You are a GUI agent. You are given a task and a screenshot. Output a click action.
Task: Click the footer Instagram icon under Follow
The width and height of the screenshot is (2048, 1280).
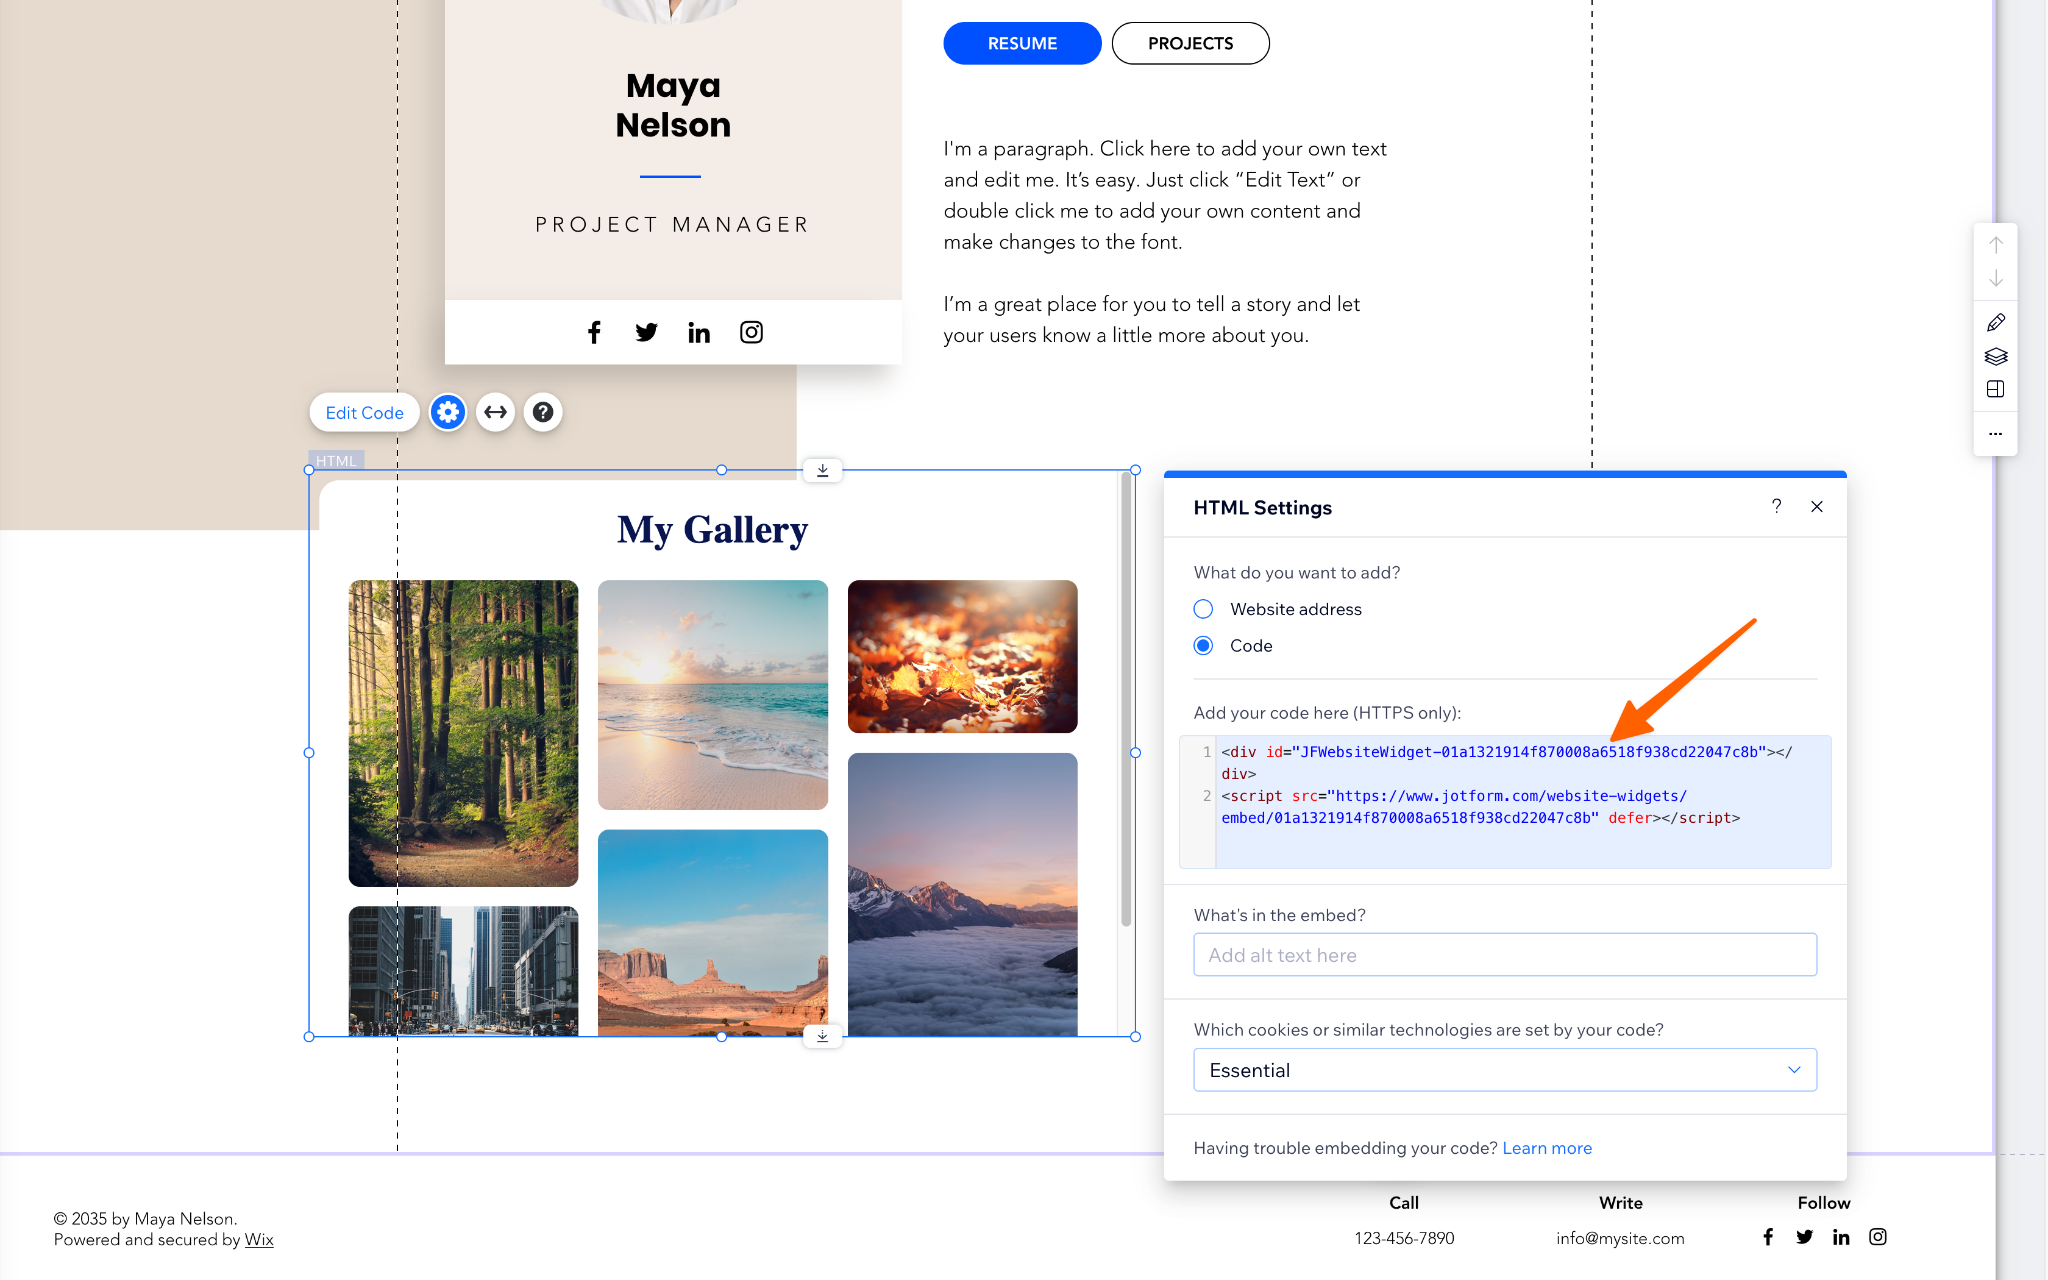(x=1878, y=1237)
